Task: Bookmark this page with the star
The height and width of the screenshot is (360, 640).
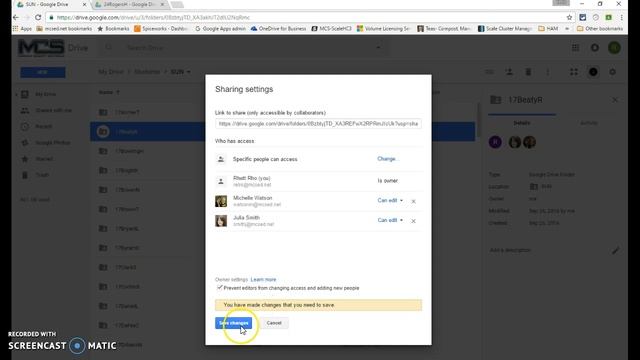Action: [569, 18]
